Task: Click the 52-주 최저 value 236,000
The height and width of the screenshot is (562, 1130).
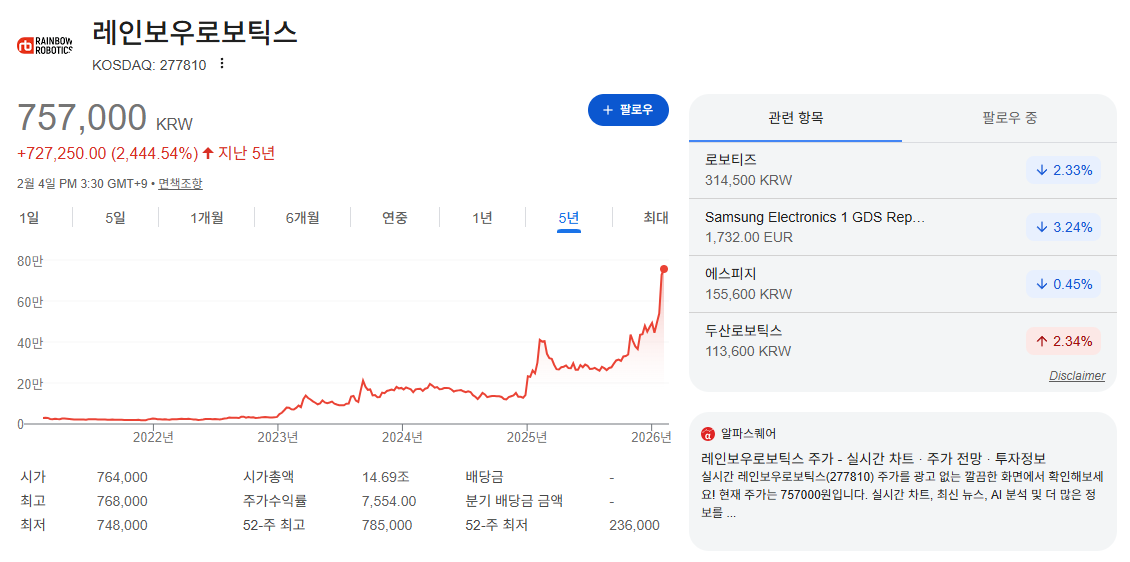Action: 634,525
